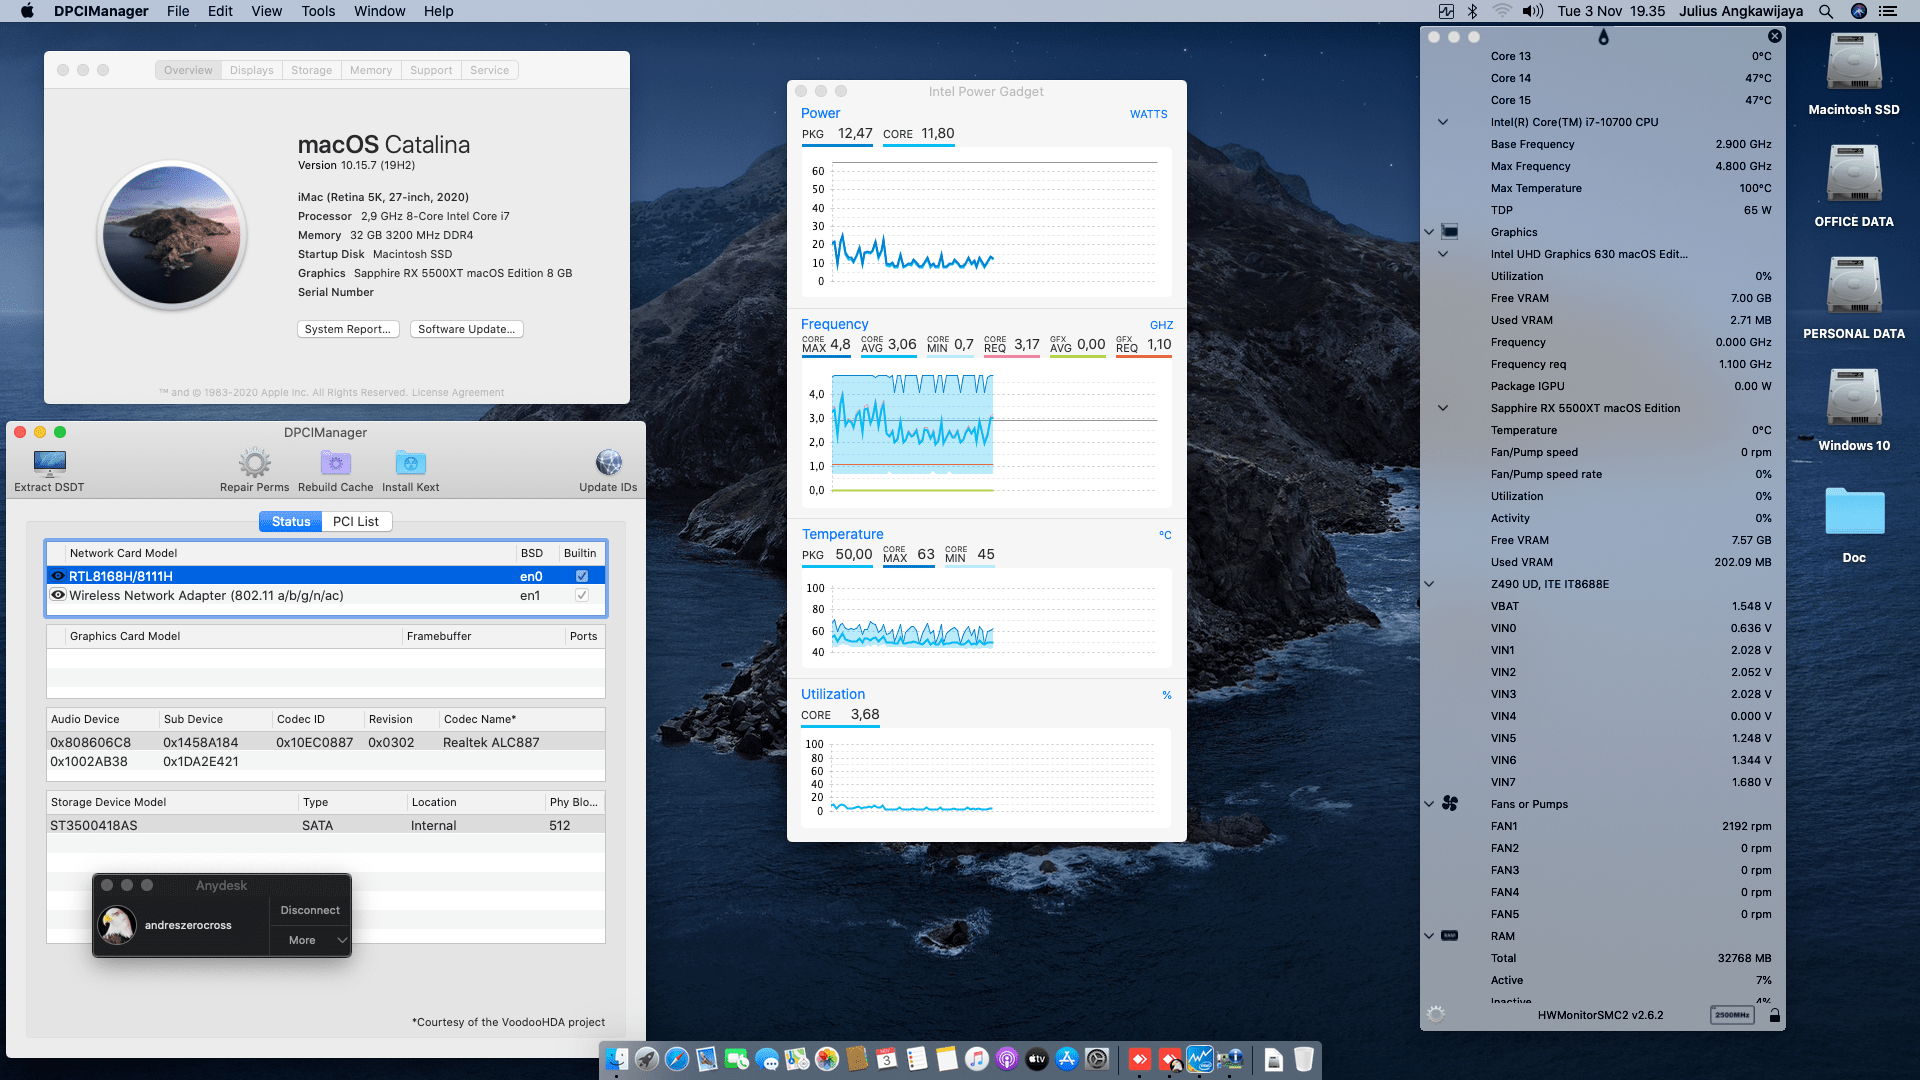Screen dimensions: 1920x1080
Task: Open System Preferences in the dock
Action: click(x=1097, y=1059)
